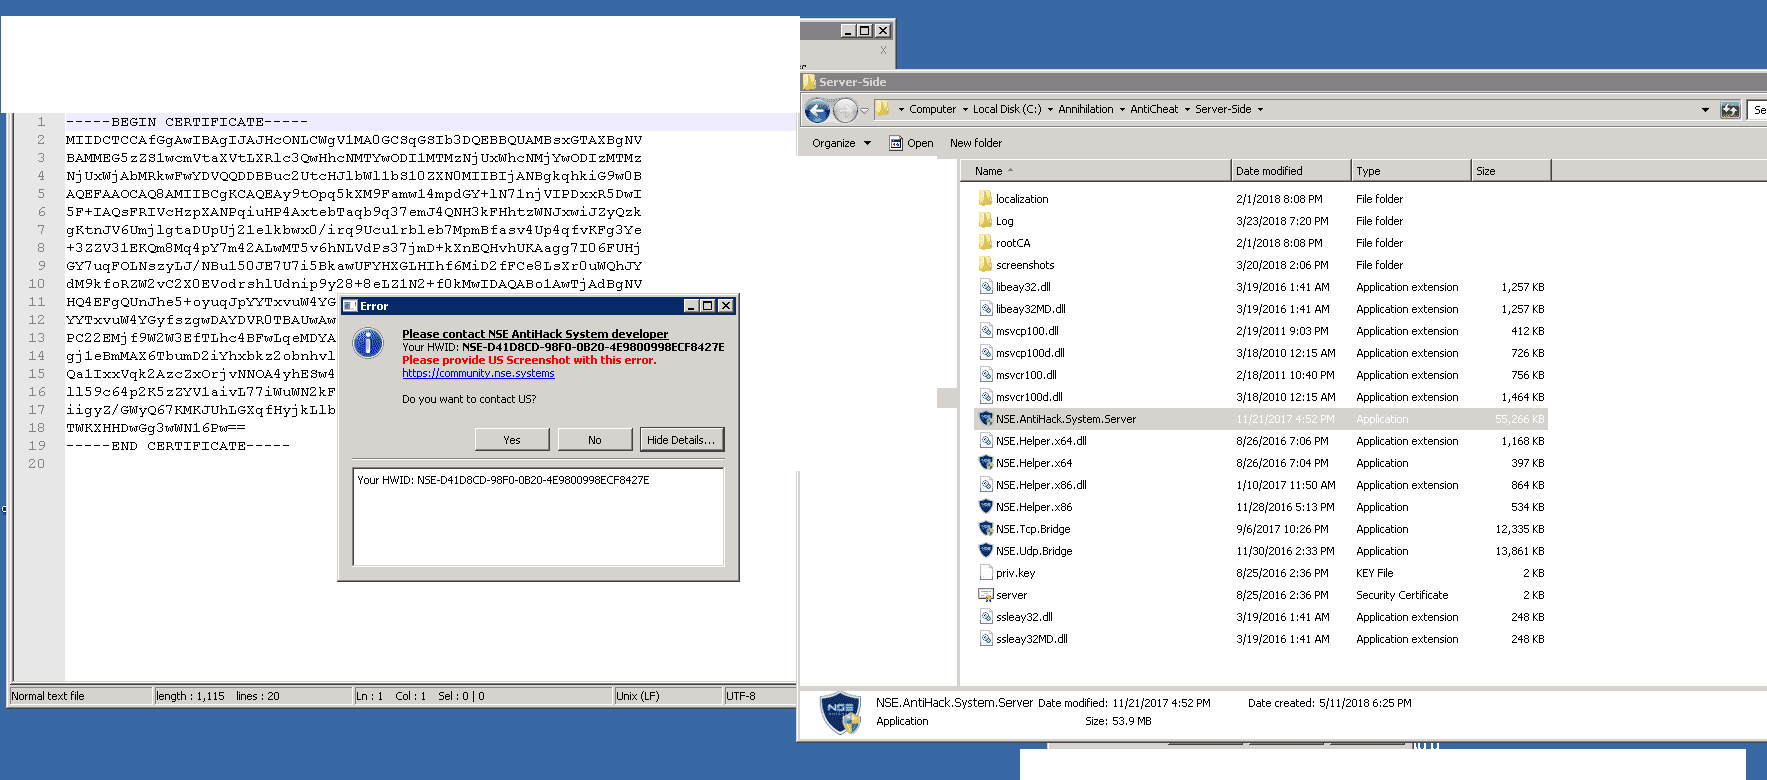Select ssleay32.dll file icon
The width and height of the screenshot is (1767, 780).
coord(986,617)
